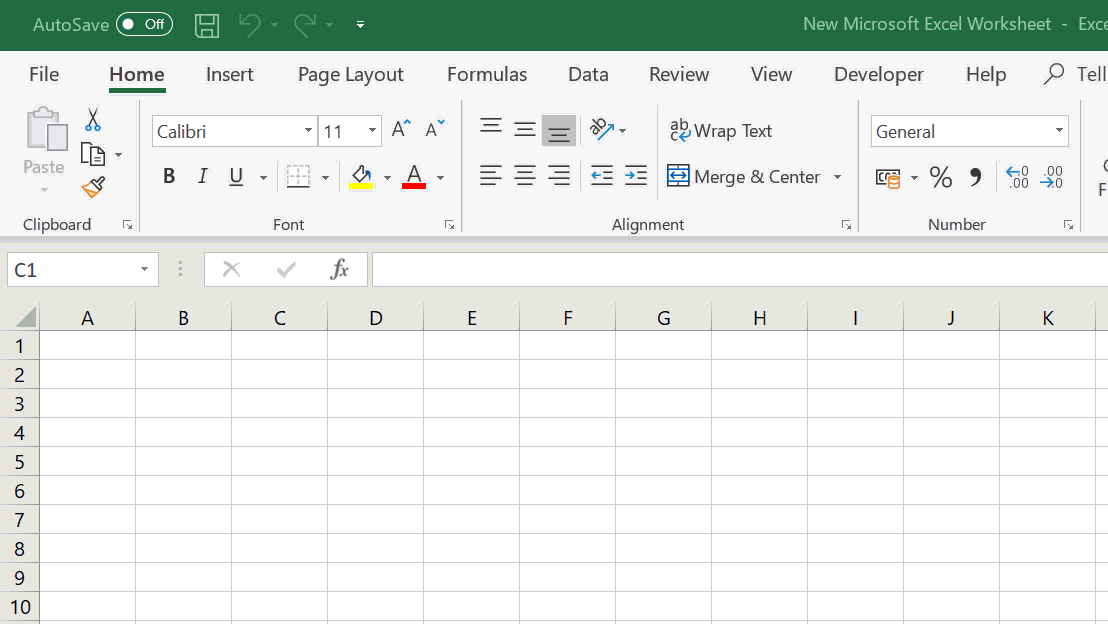Click the Merge & Center button
Image resolution: width=1108 pixels, height=624 pixels.
[744, 177]
